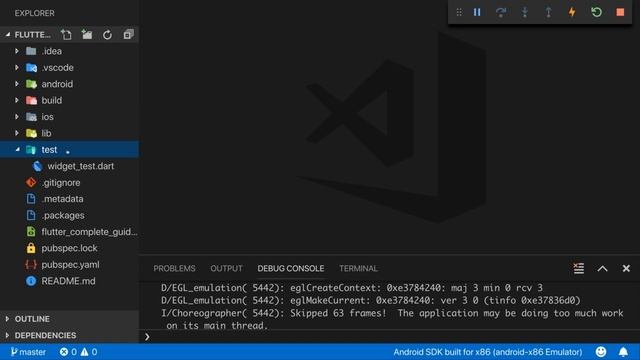Click the debug console input prompt
This screenshot has width=640, height=360.
(x=390, y=337)
